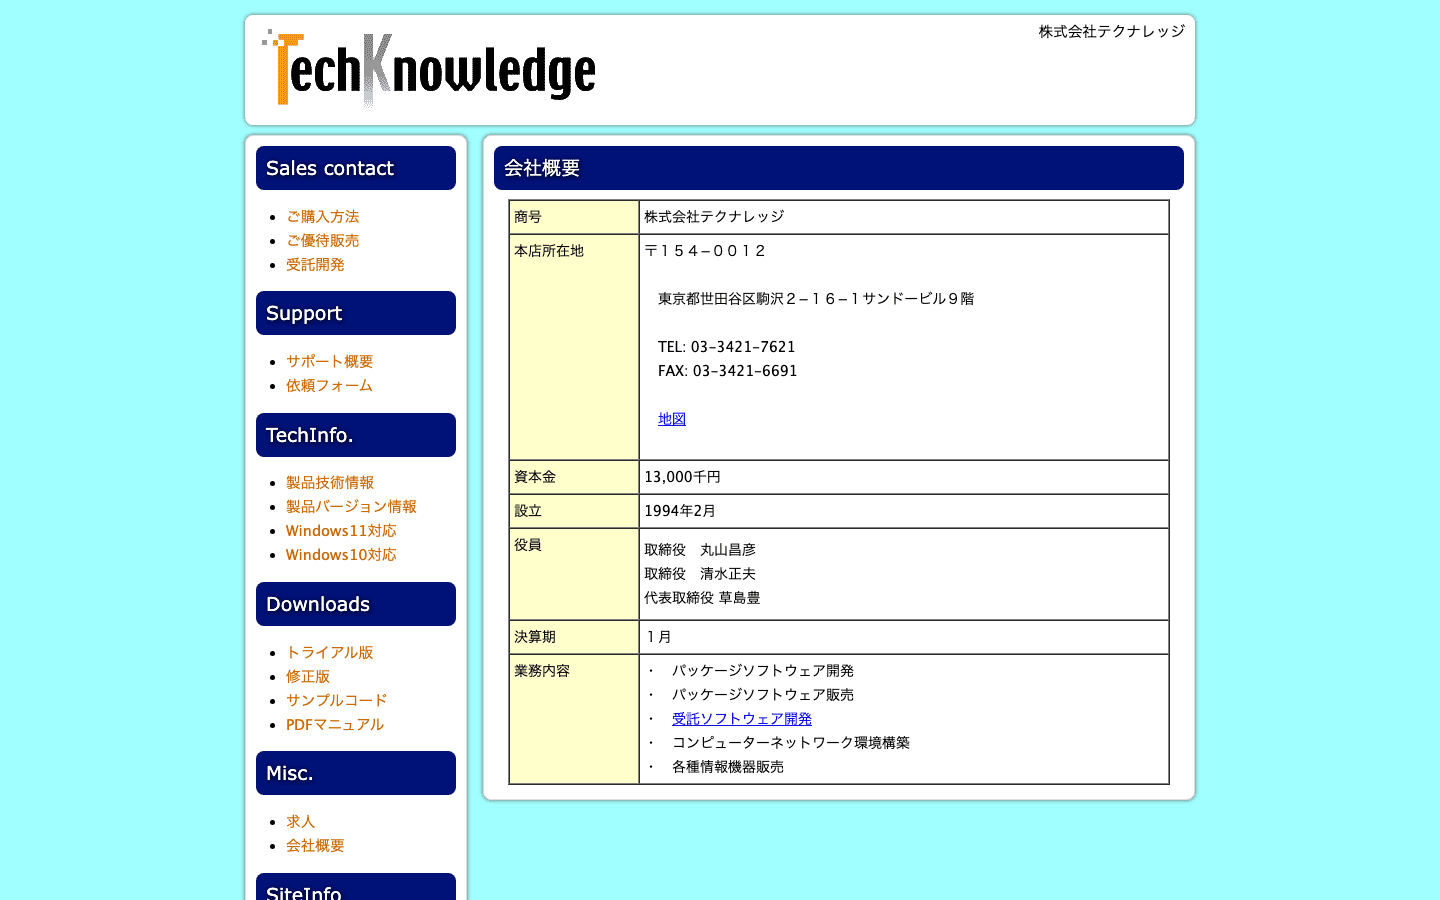1440x900 pixels.
Task: Open the サポート概要 link
Action: (329, 361)
